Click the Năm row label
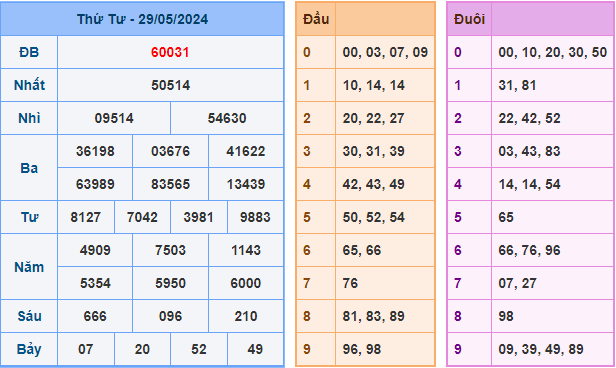The image size is (616, 368). pos(29,267)
